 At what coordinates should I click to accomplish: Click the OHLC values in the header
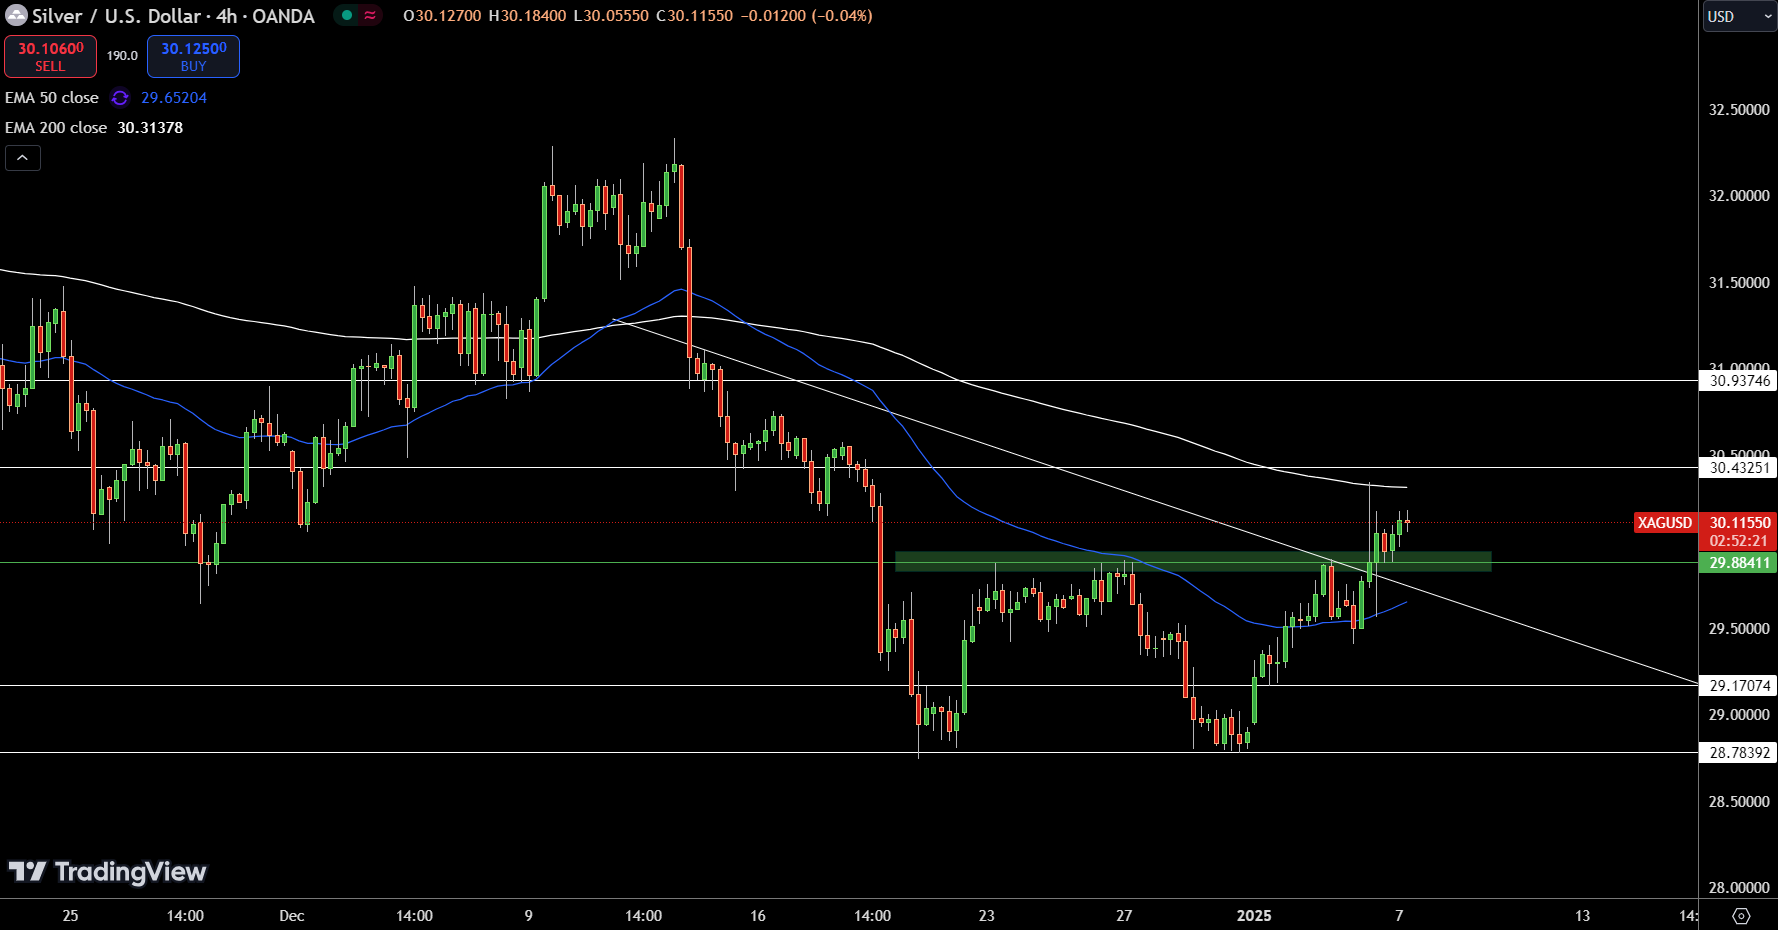[638, 16]
